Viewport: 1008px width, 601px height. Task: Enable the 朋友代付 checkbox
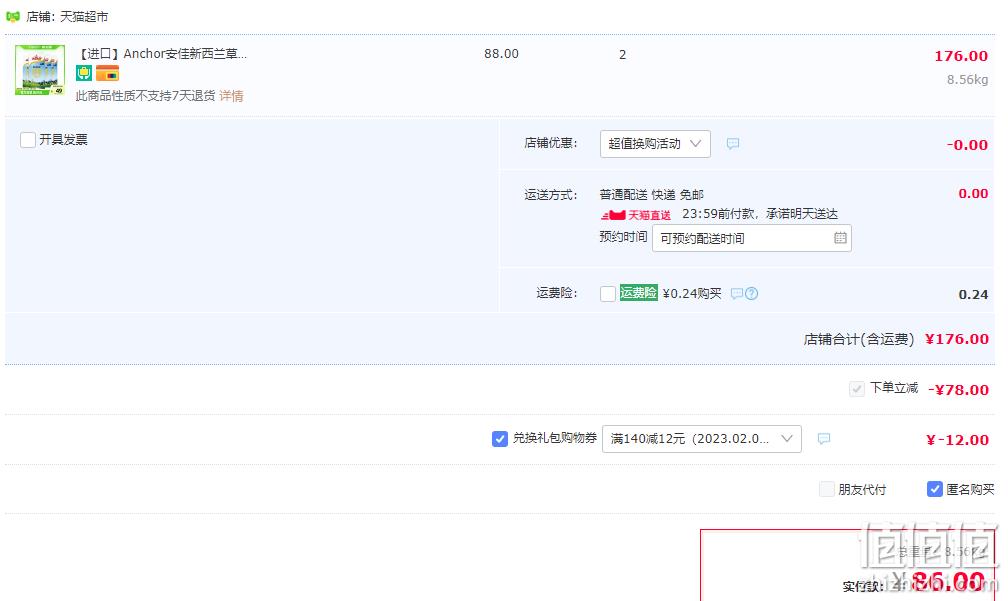(x=827, y=489)
